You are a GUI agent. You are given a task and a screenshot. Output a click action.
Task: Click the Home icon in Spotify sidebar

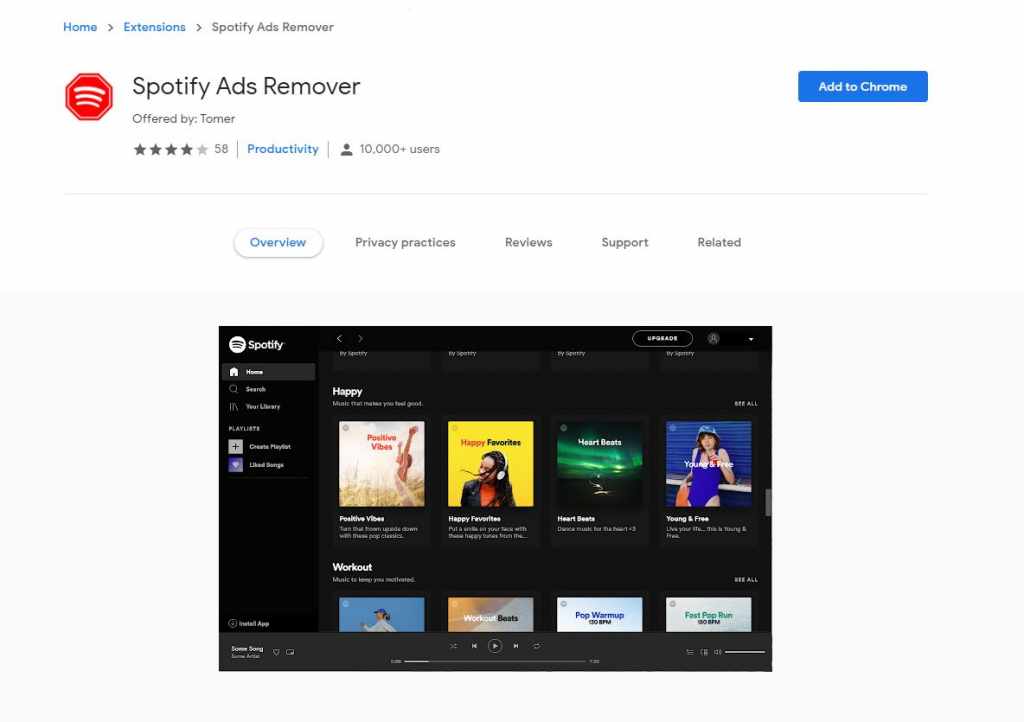[x=234, y=371]
